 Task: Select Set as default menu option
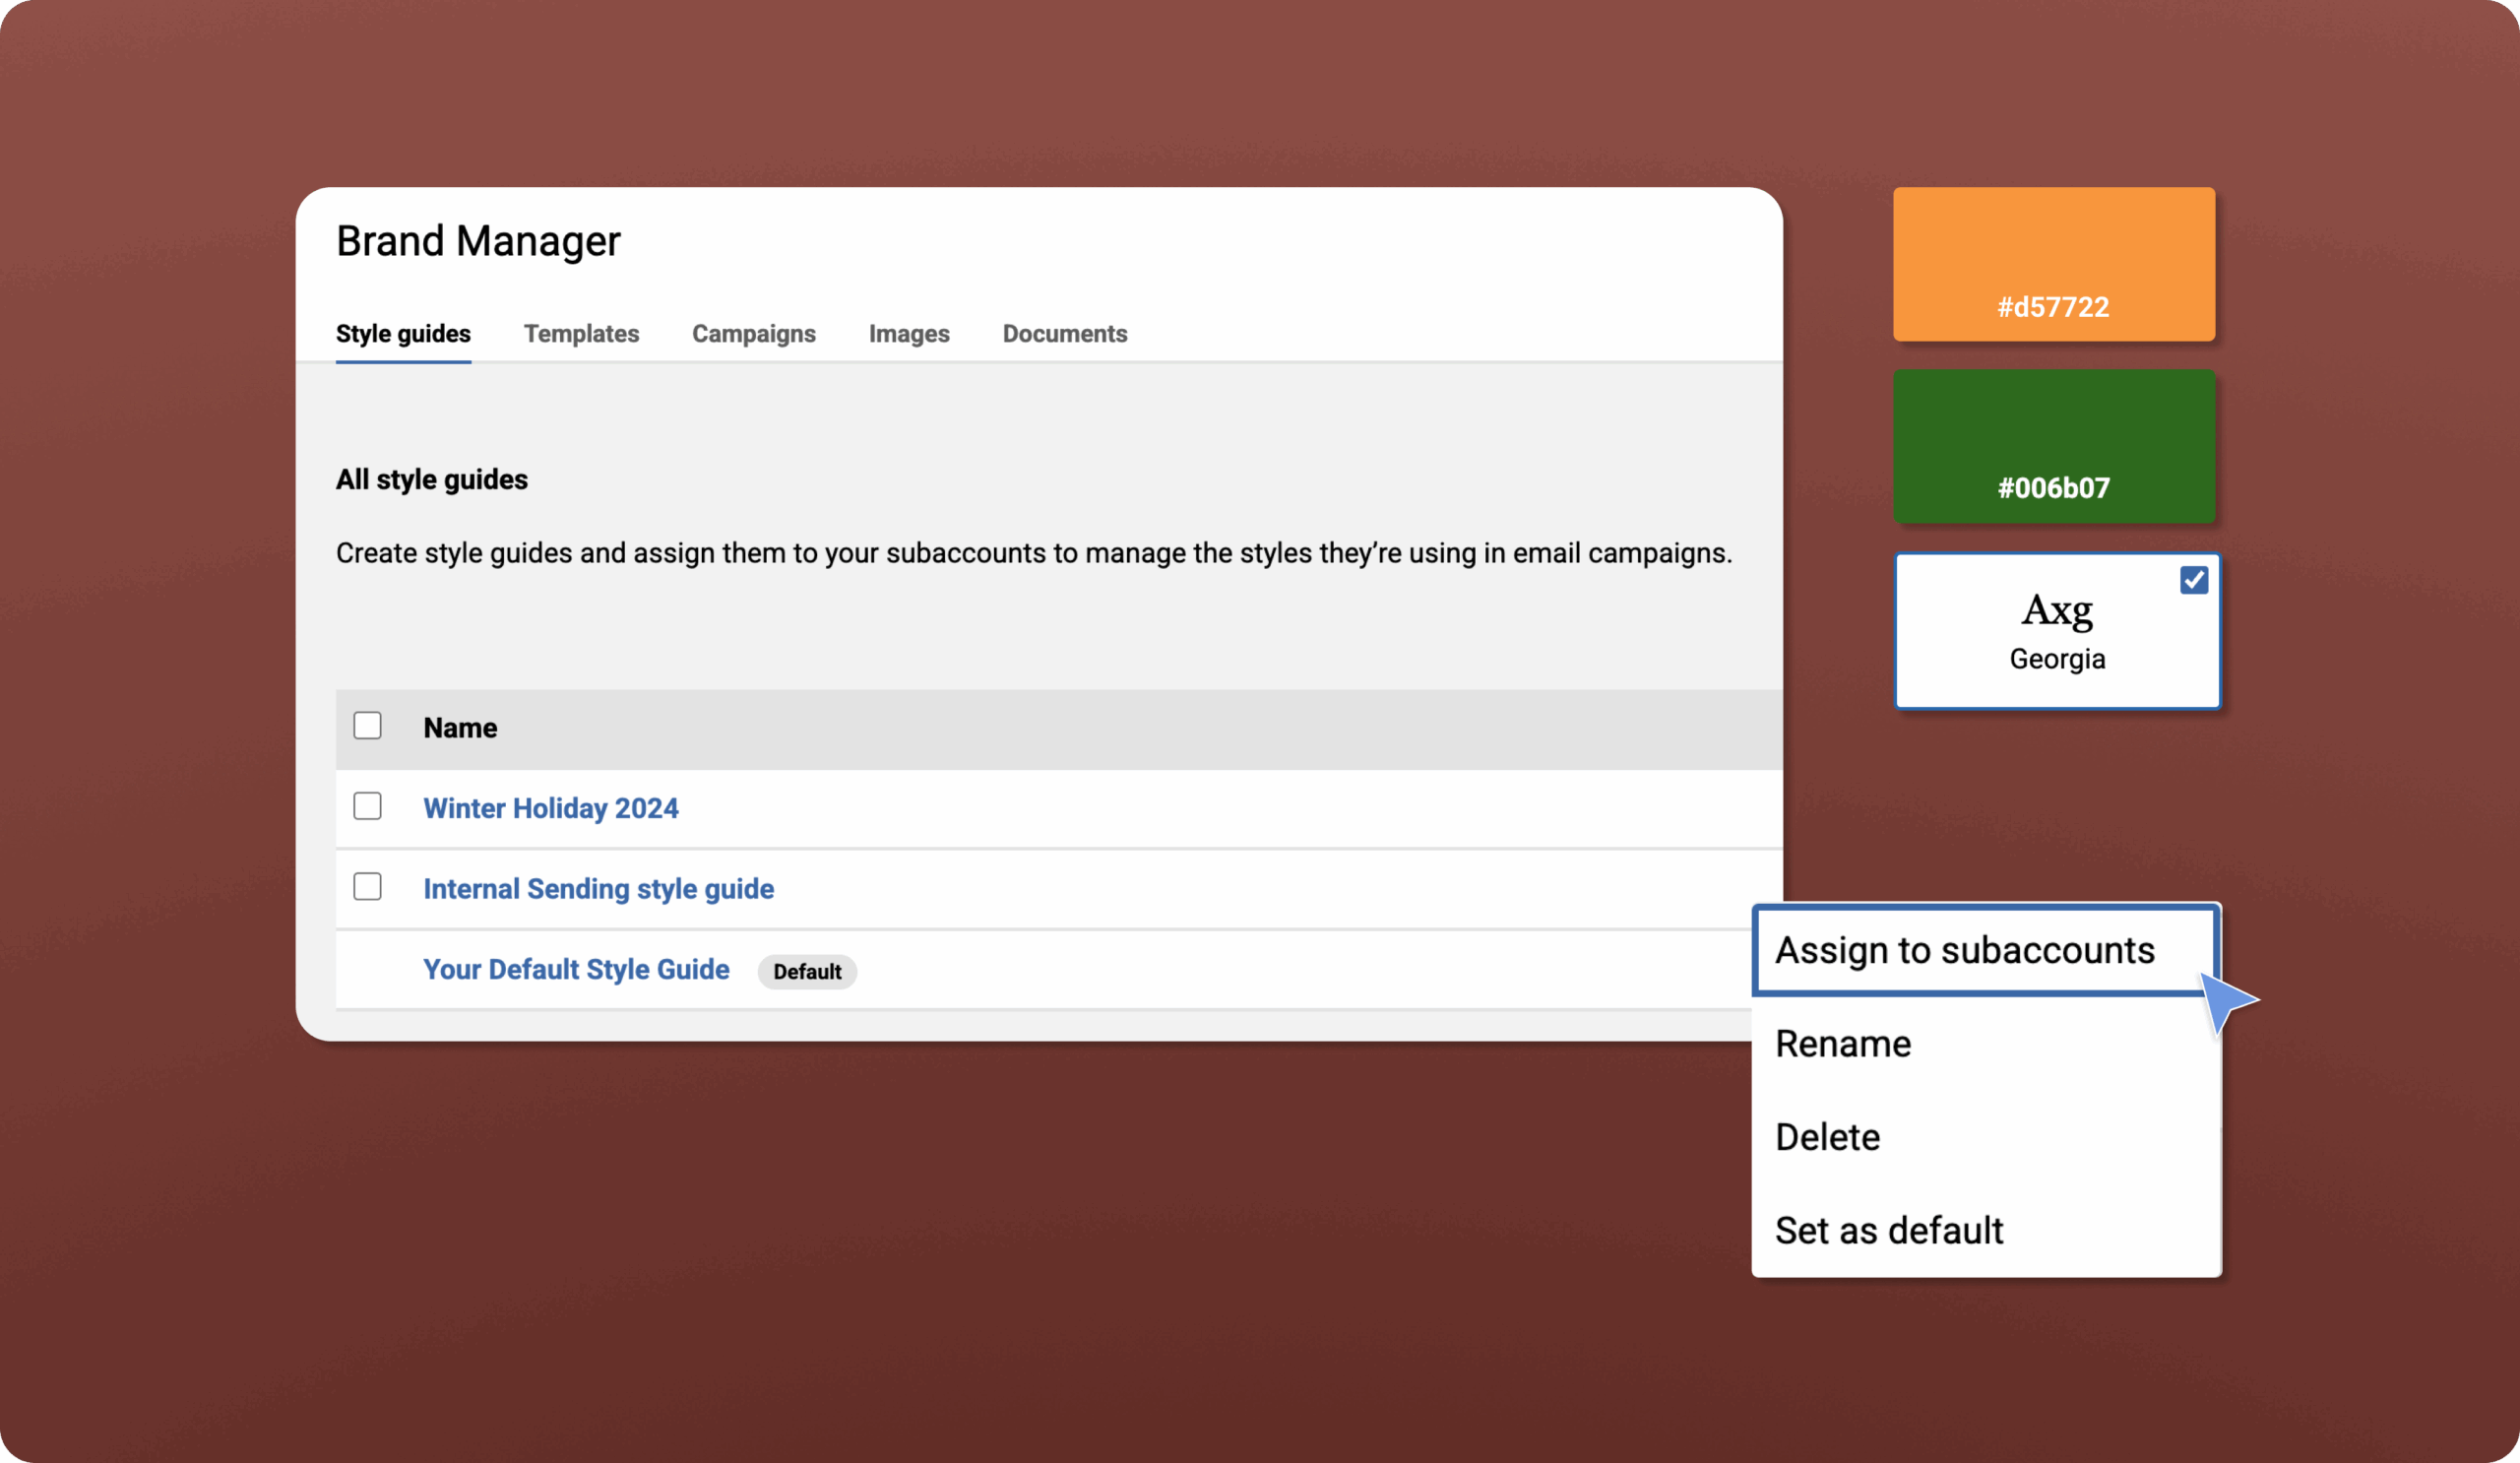click(1888, 1230)
